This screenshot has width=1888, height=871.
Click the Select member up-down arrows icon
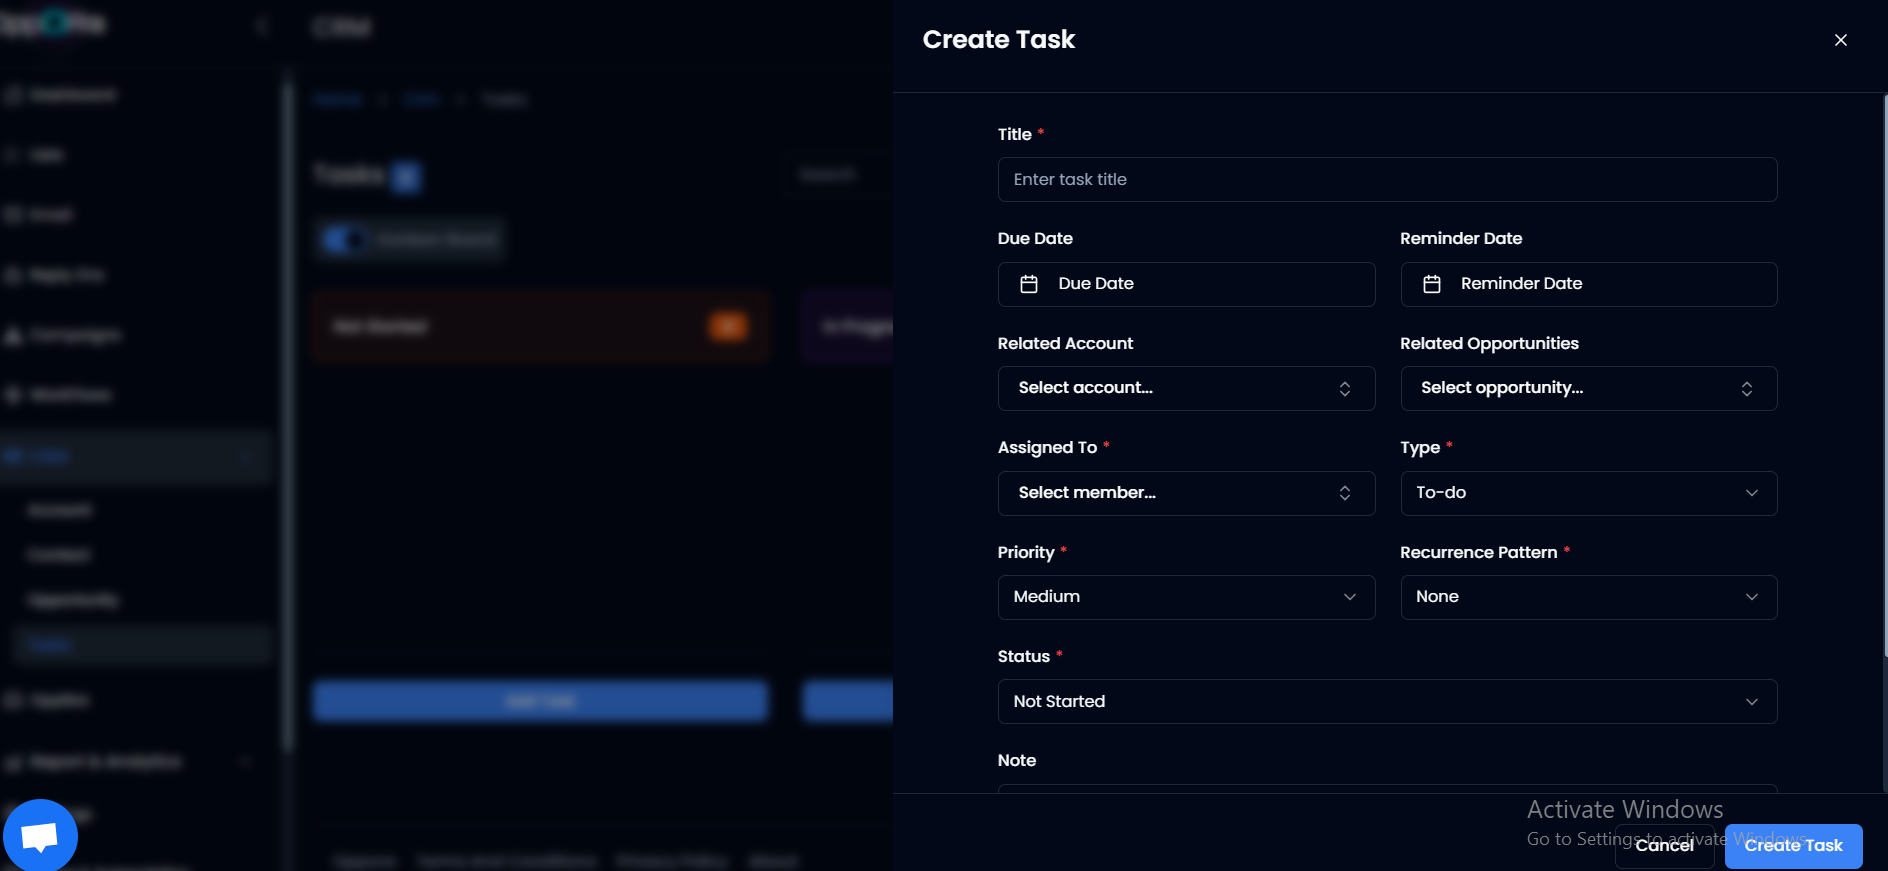pyautogui.click(x=1344, y=493)
